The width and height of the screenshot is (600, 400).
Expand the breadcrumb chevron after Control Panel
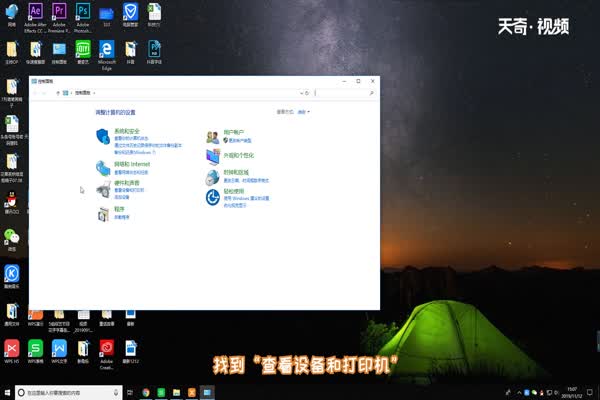(x=94, y=93)
